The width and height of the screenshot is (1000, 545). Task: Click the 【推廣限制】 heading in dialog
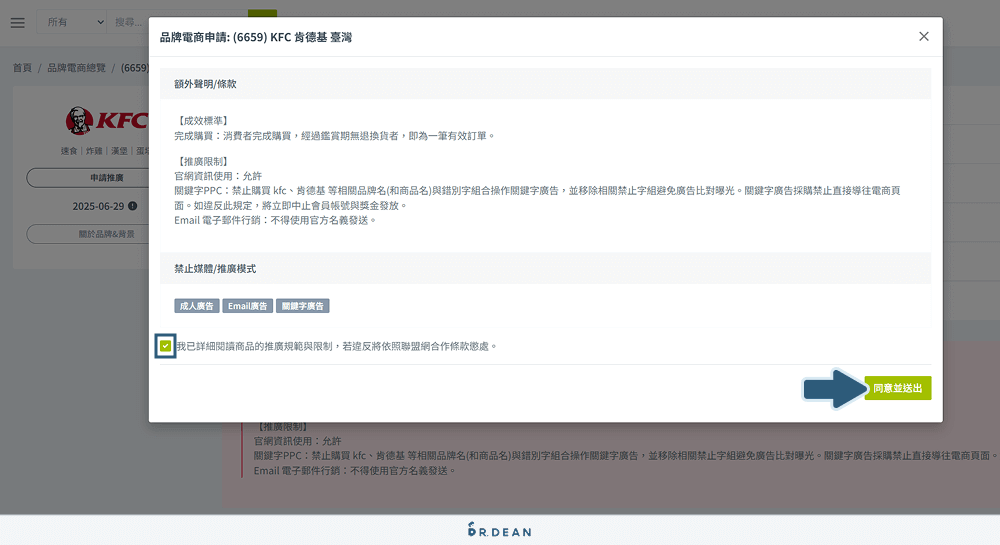click(x=203, y=161)
